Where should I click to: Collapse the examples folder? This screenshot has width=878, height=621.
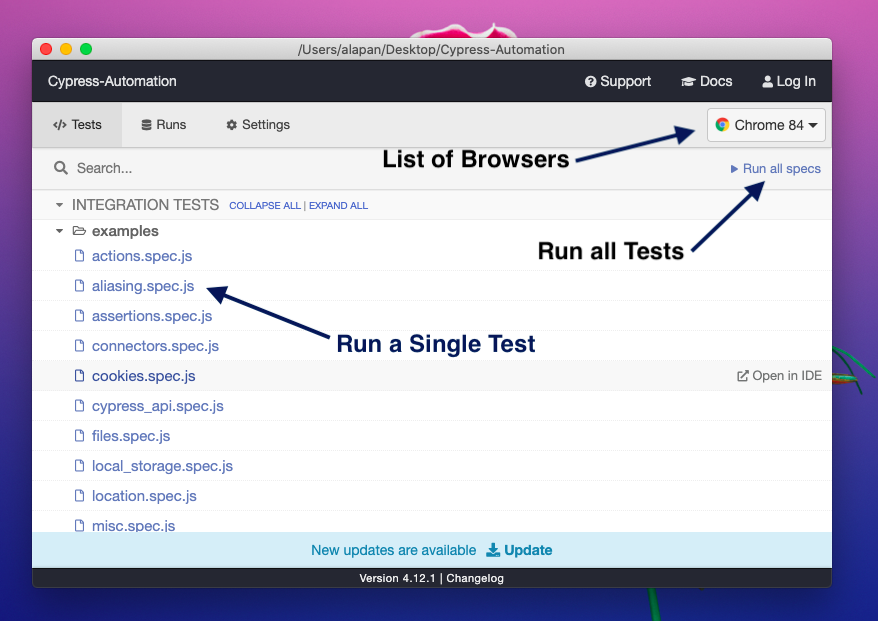click(59, 230)
